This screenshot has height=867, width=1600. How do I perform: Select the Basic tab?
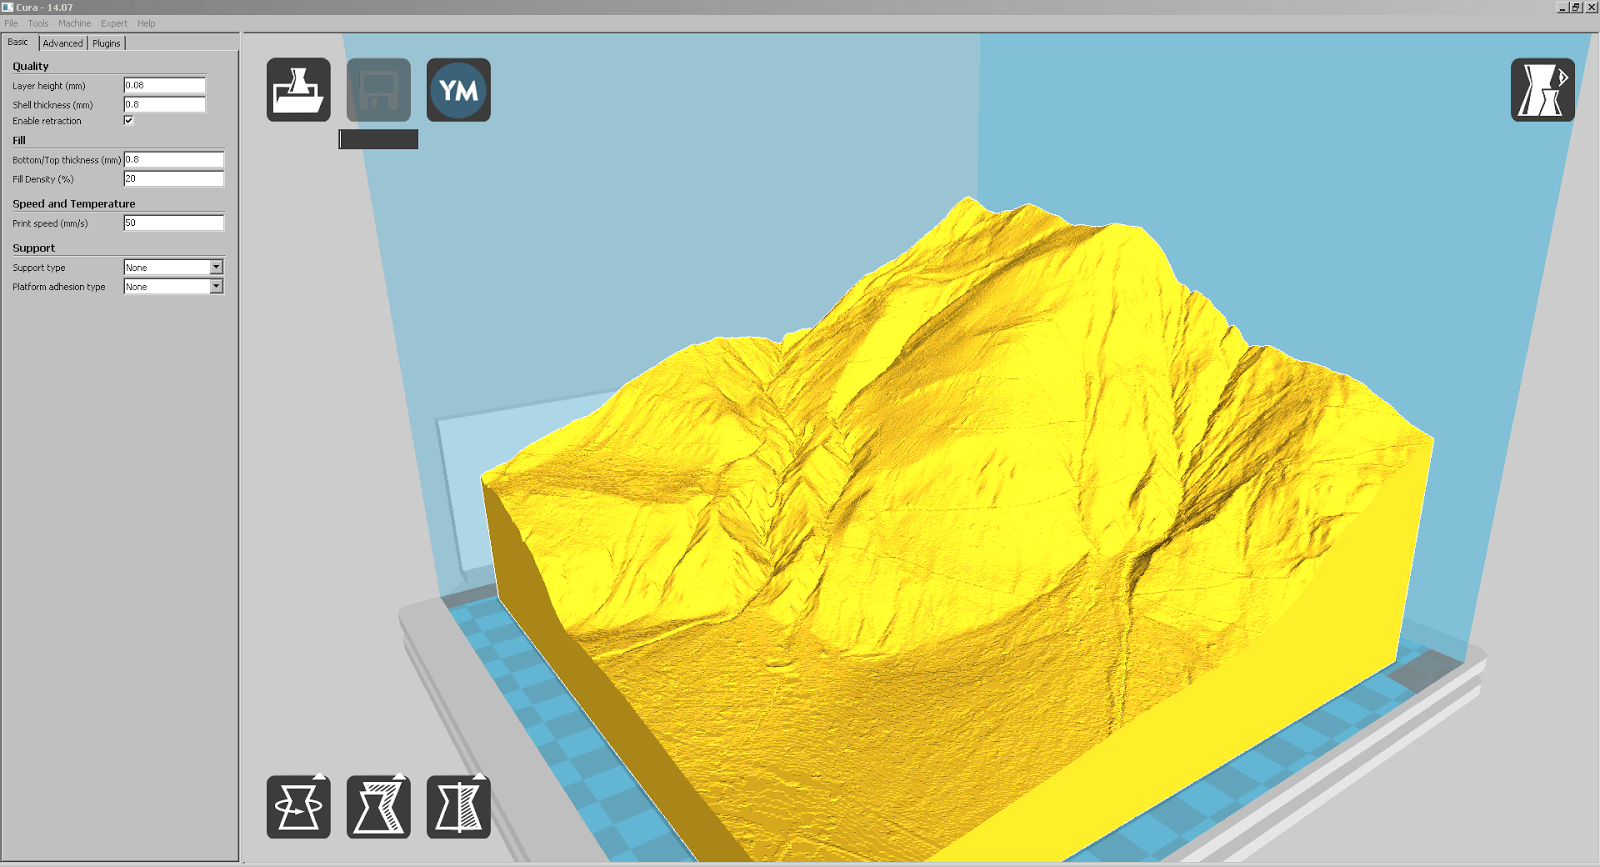[19, 42]
